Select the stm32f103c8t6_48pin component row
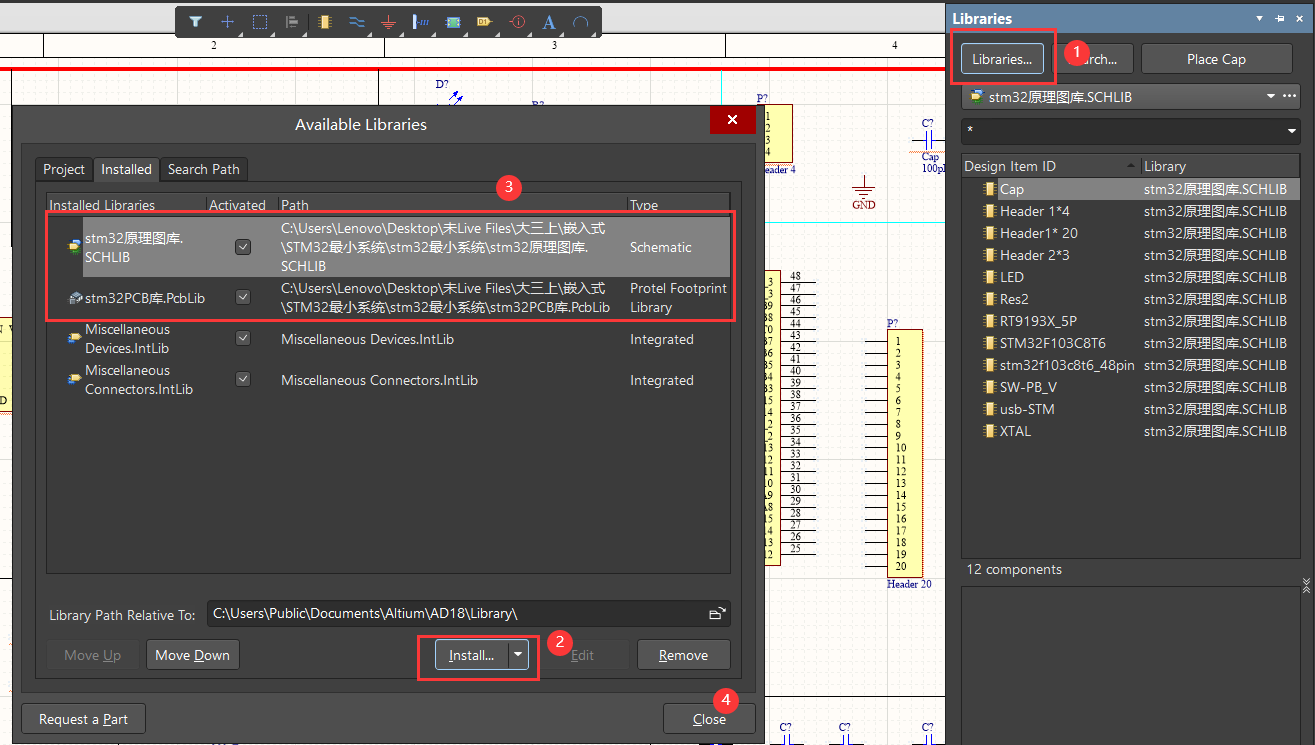Viewport: 1315px width, 745px height. click(1130, 365)
